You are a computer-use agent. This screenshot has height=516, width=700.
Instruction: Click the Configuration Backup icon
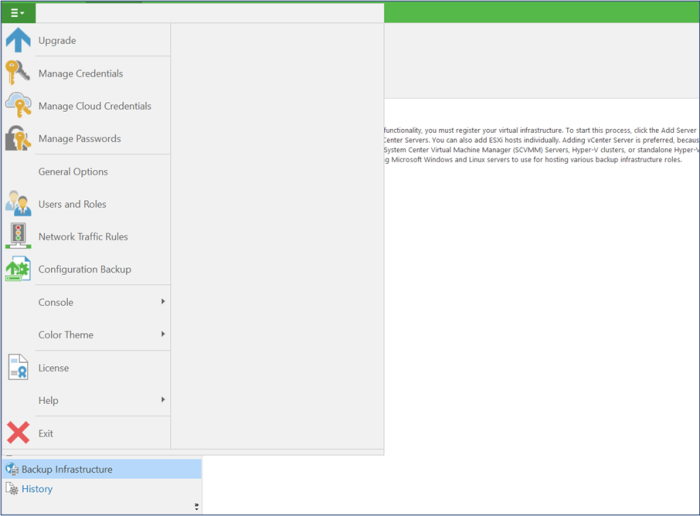(18, 269)
